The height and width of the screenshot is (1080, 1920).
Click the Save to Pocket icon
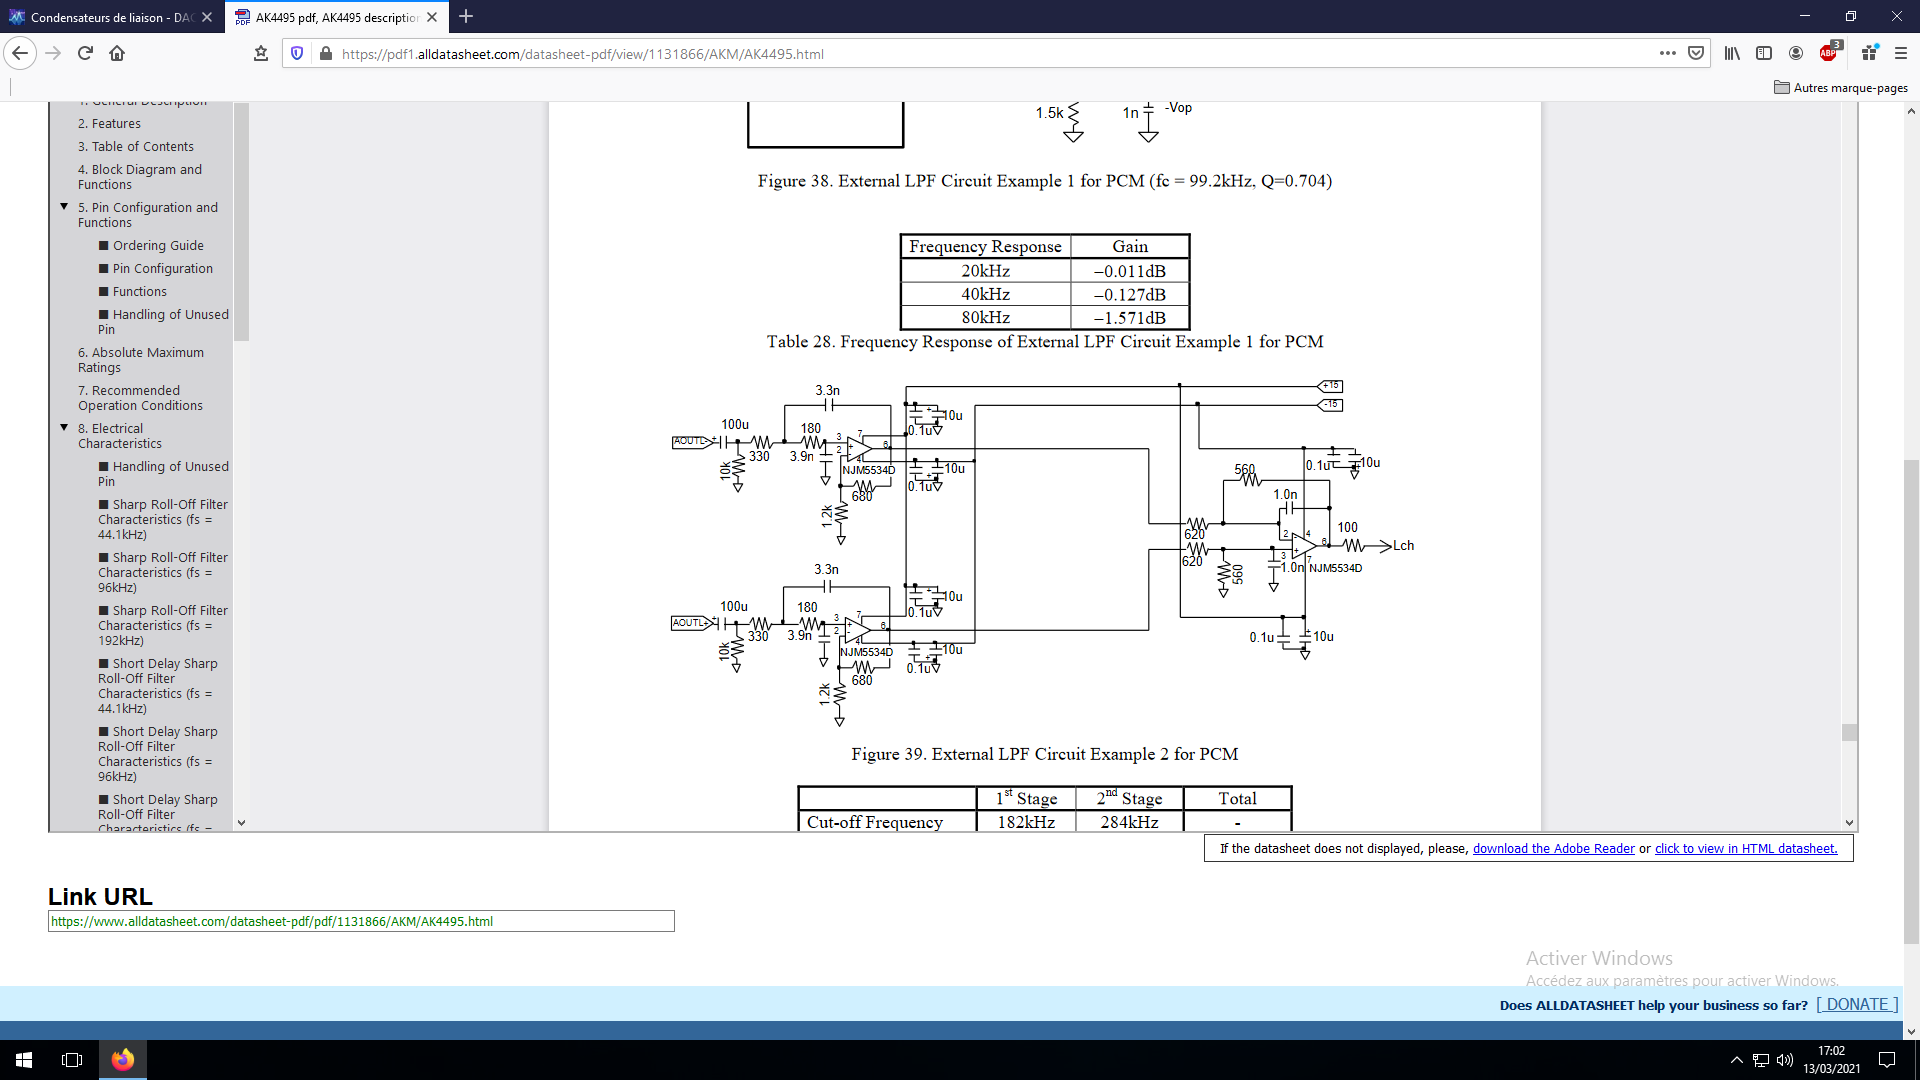tap(1696, 54)
